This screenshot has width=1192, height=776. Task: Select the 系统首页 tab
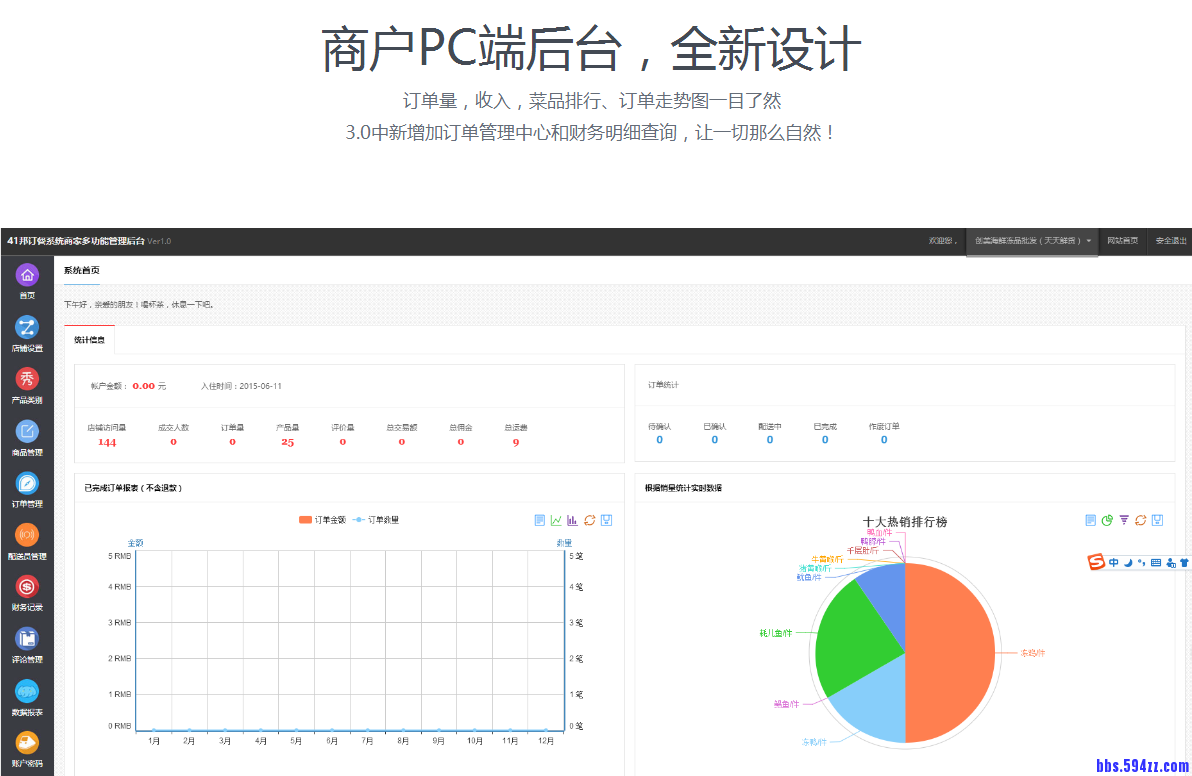click(81, 271)
